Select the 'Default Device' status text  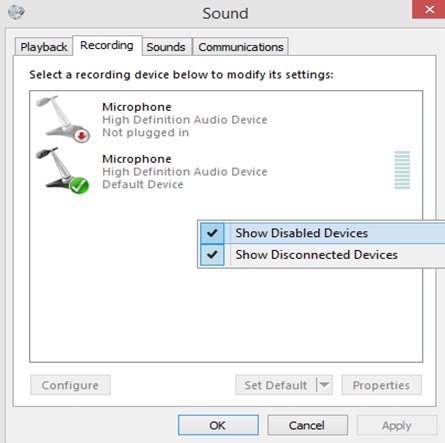click(x=143, y=184)
